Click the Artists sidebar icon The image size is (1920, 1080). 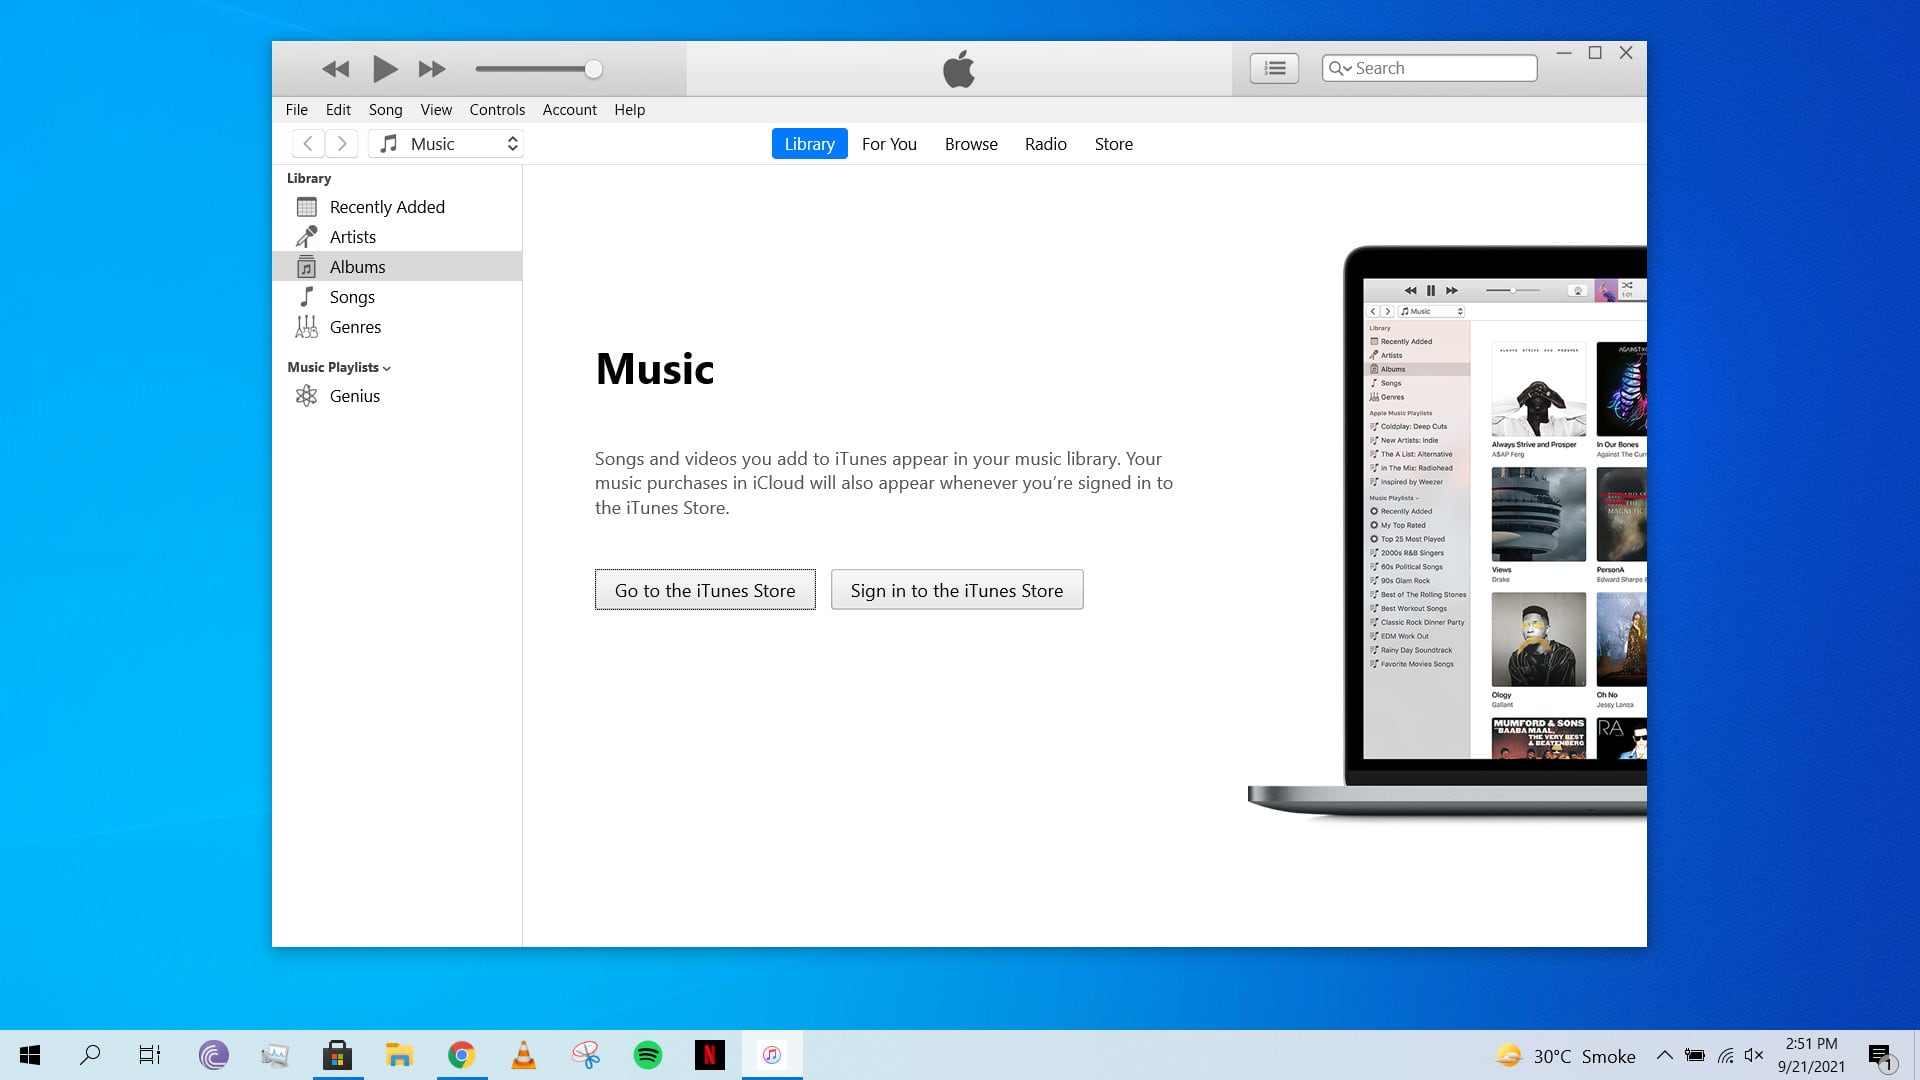tap(310, 236)
